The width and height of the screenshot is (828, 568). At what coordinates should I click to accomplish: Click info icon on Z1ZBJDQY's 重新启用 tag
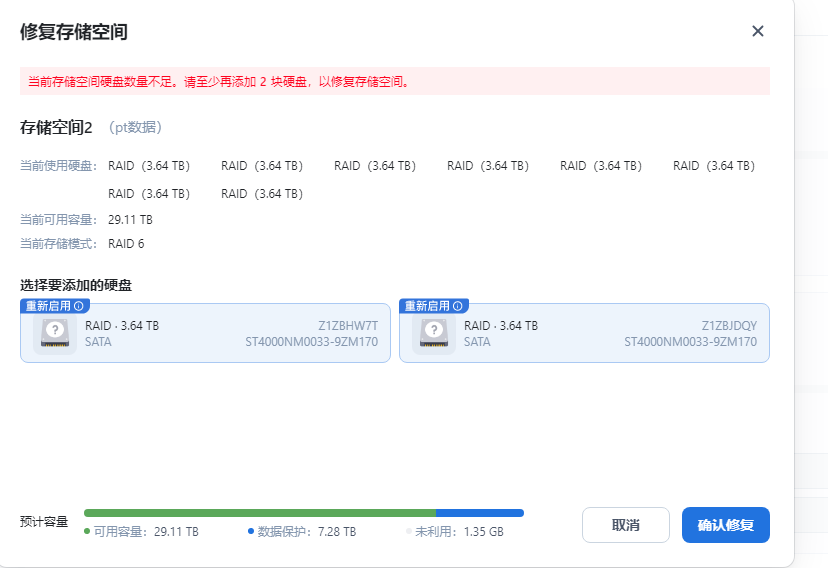(x=458, y=306)
